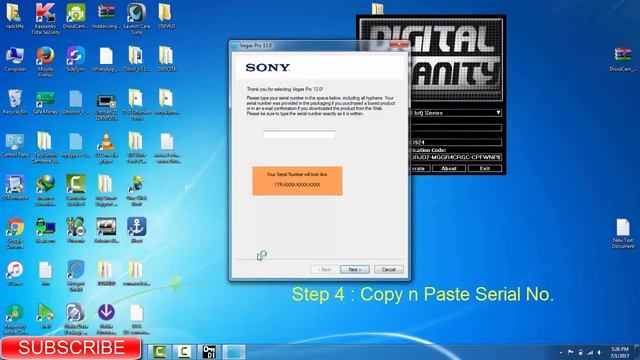Open the network icon in system tray
Screen dimensions: 640x360
tap(590, 352)
